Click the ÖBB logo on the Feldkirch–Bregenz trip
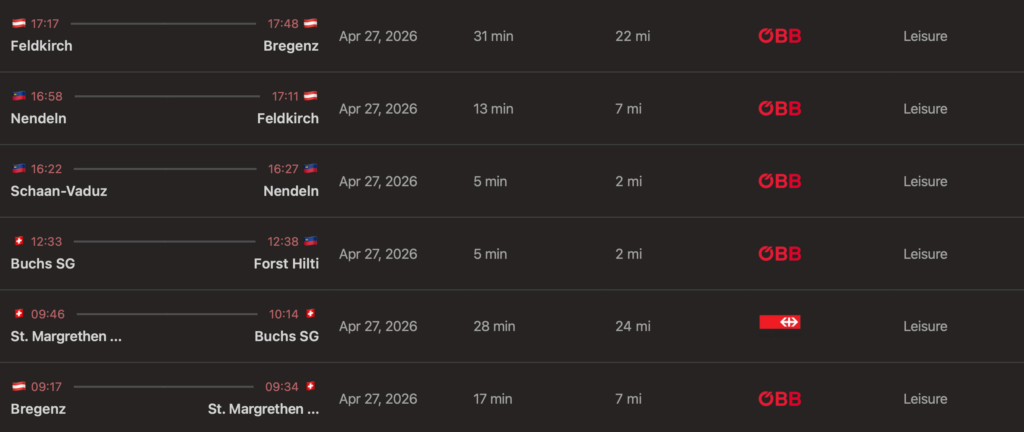1024x432 pixels. click(x=780, y=36)
